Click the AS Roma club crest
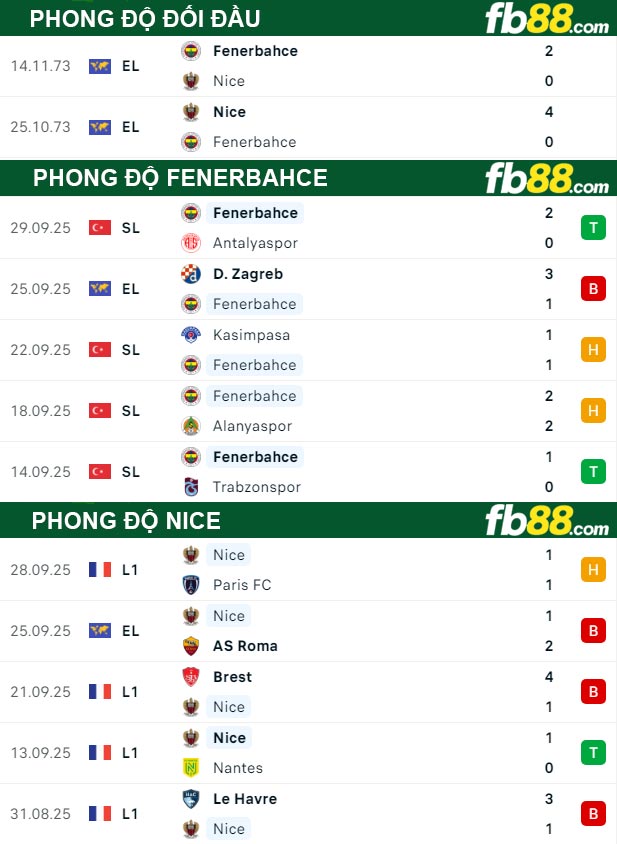 (x=190, y=646)
